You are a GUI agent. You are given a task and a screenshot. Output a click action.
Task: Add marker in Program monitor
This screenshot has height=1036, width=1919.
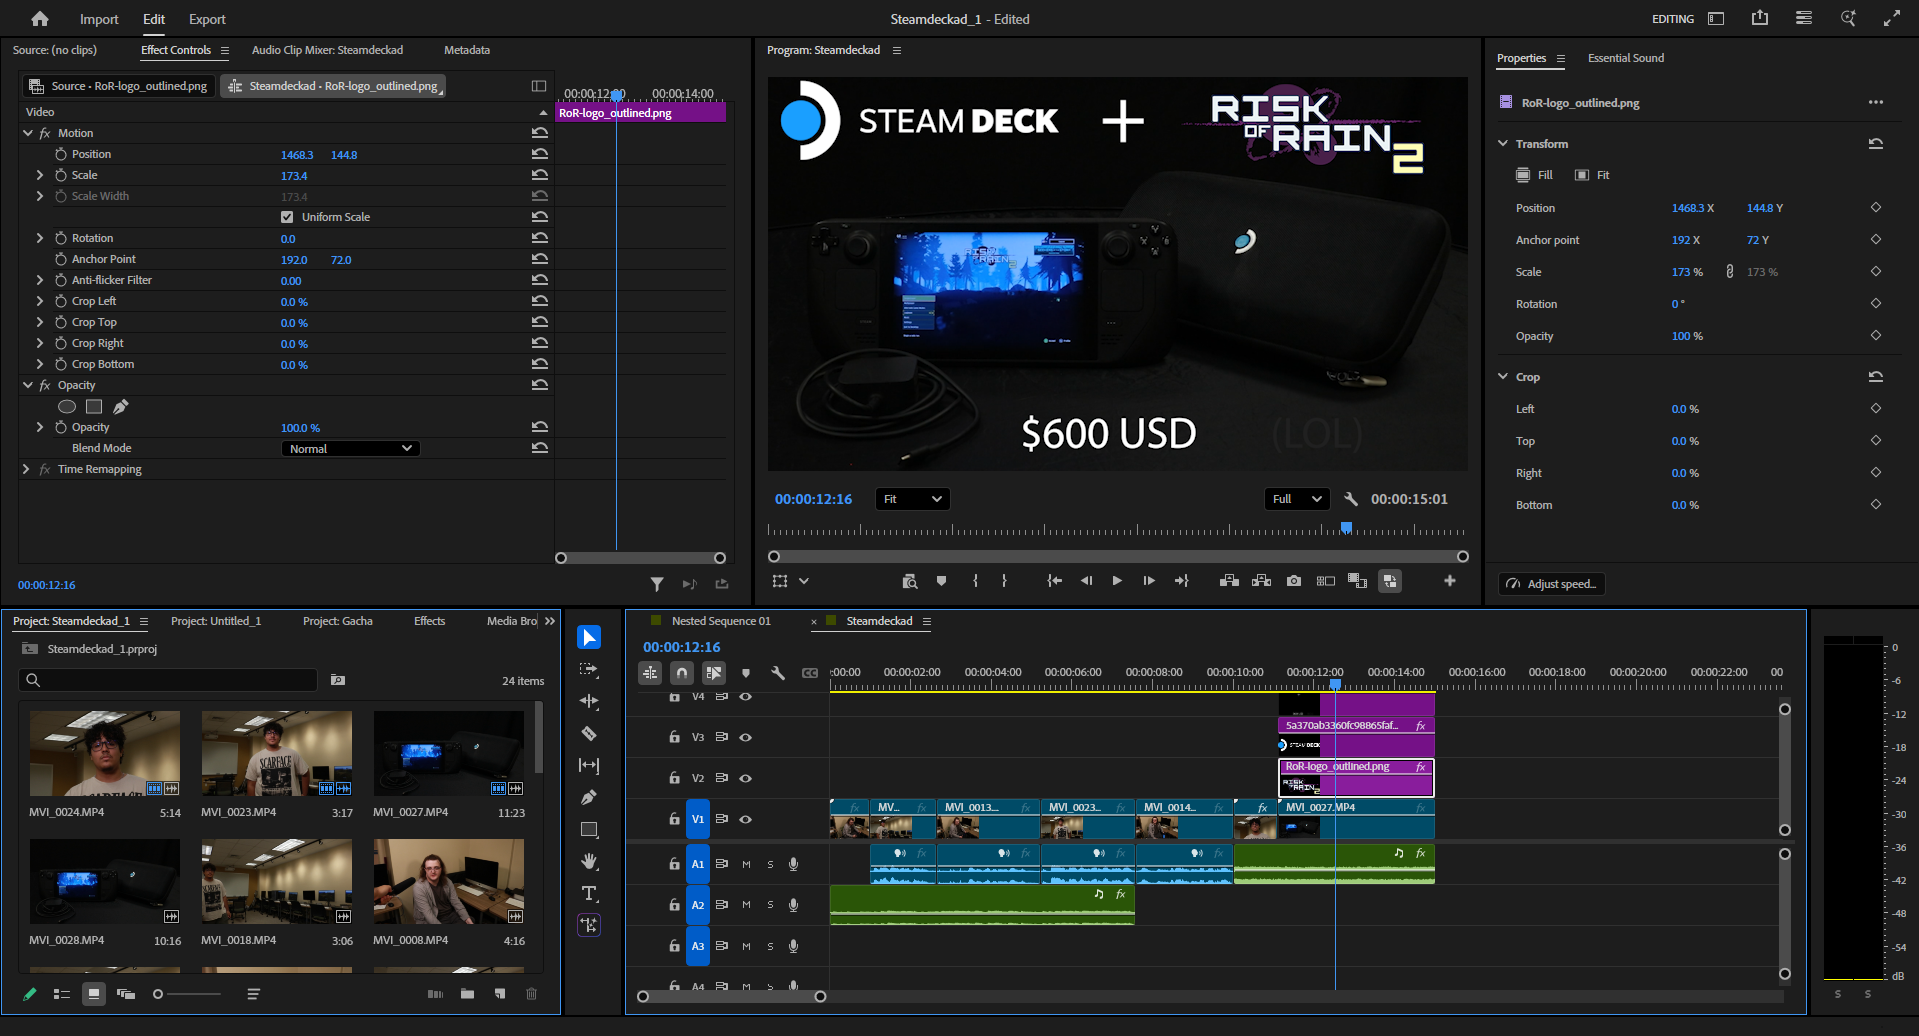pos(941,581)
